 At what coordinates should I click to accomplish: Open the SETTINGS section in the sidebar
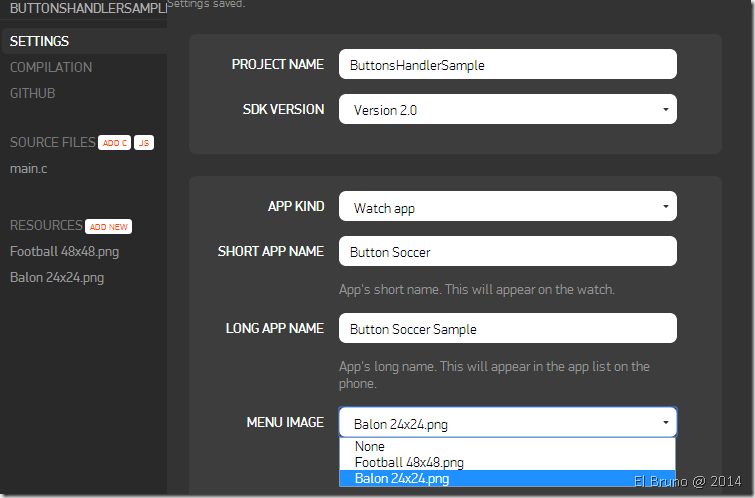tap(40, 41)
